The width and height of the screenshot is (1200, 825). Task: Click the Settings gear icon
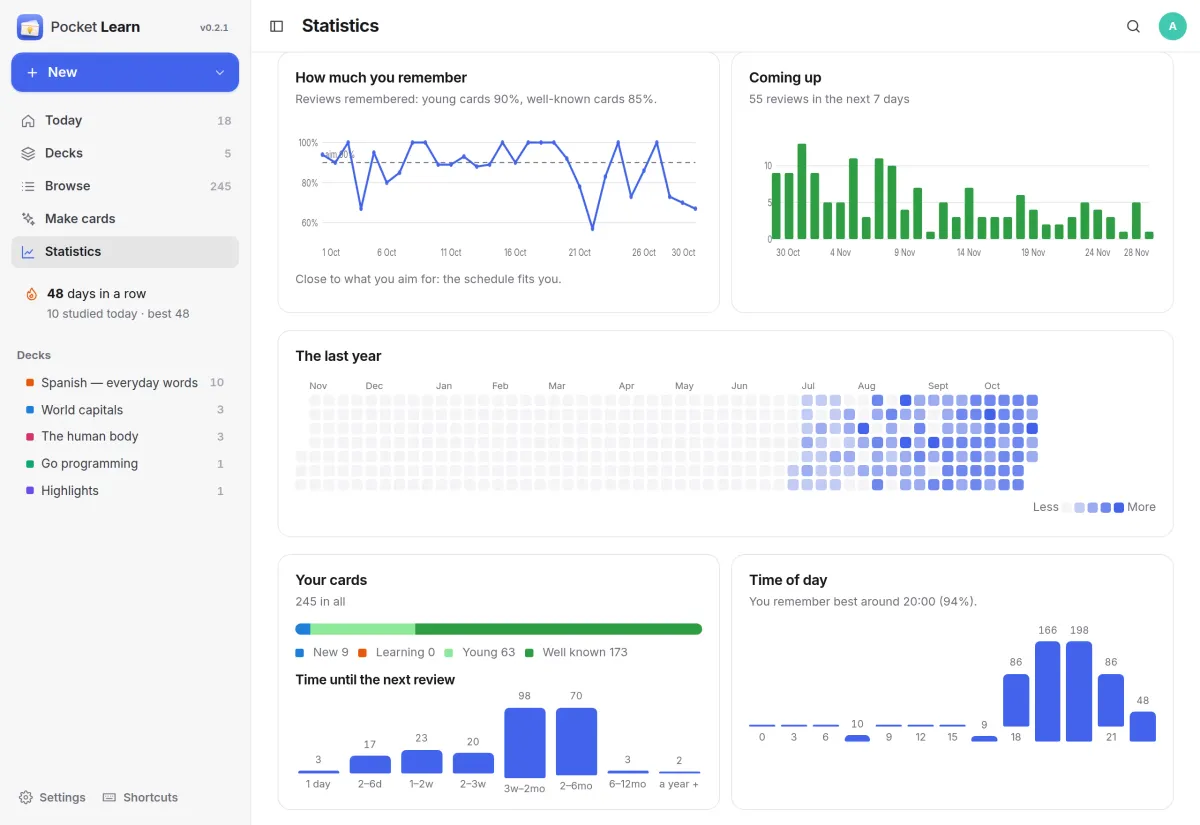pos(26,797)
